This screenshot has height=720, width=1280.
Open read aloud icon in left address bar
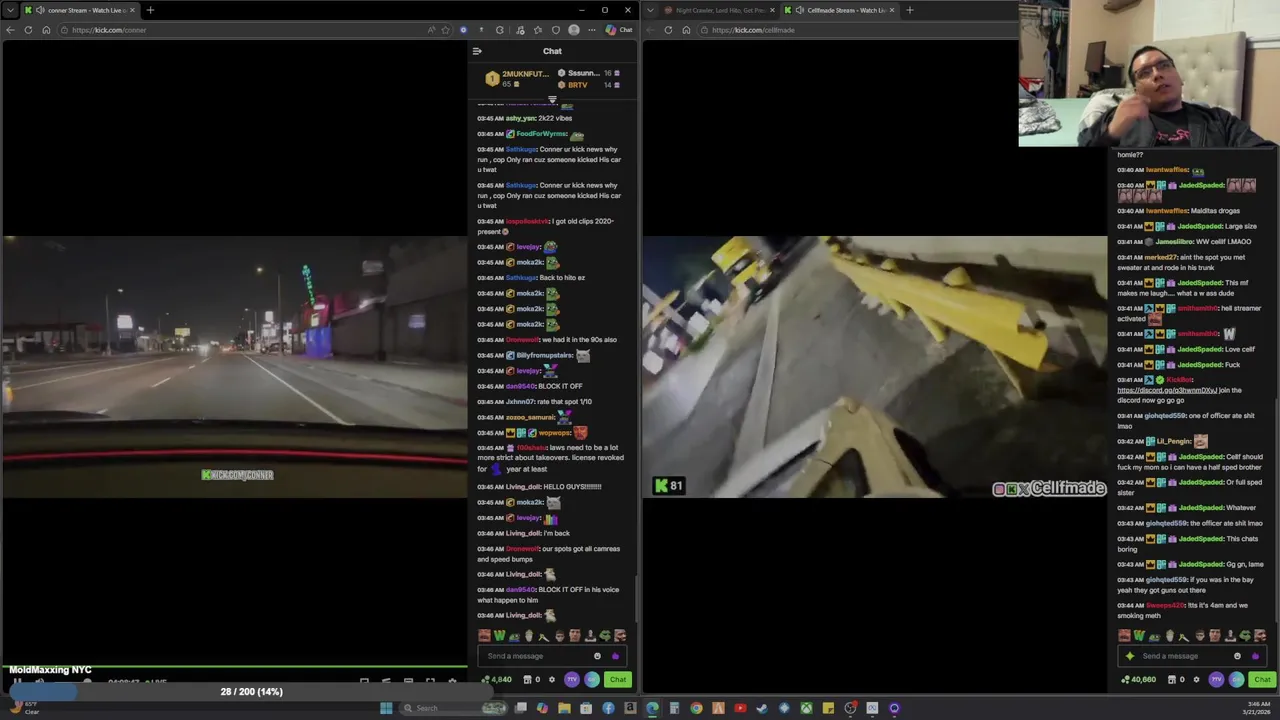click(432, 30)
